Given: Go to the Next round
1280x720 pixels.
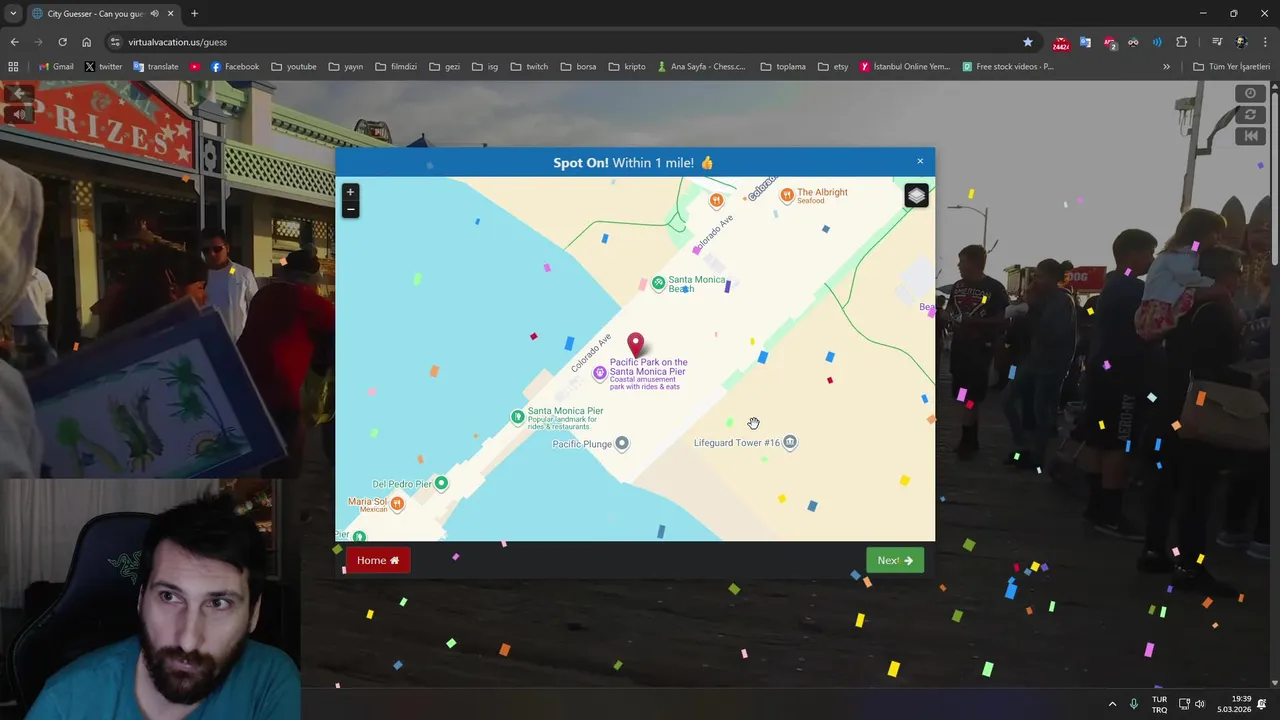Looking at the screenshot, I should [x=895, y=560].
